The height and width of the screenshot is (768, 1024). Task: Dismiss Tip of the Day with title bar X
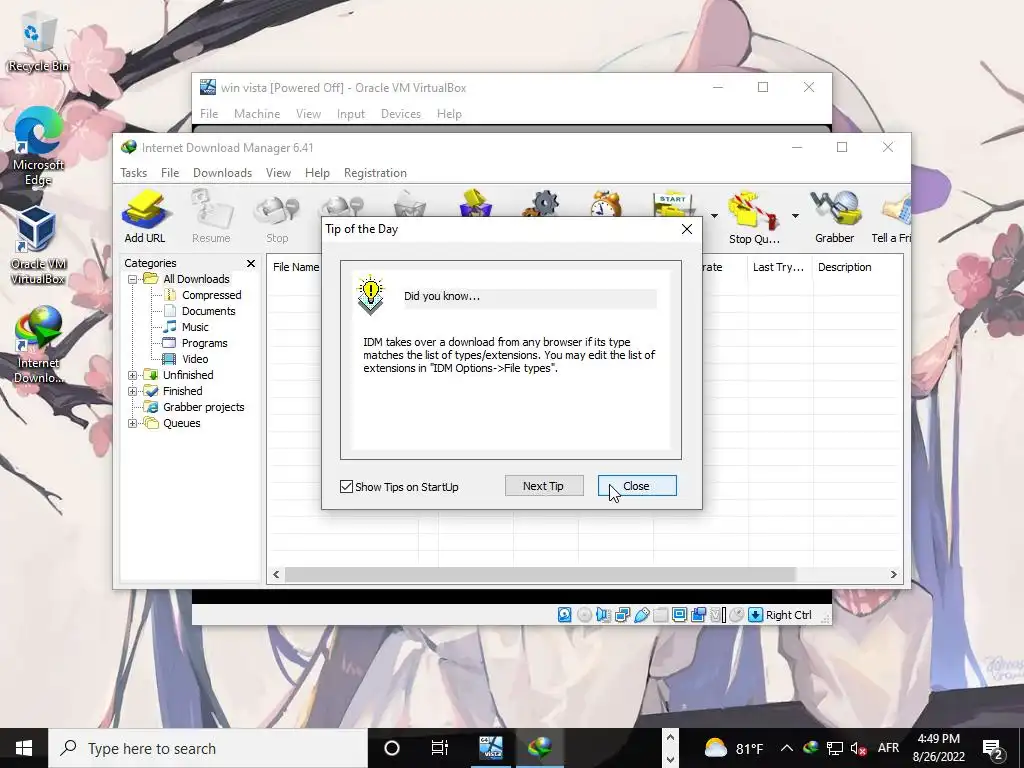pyautogui.click(x=686, y=229)
